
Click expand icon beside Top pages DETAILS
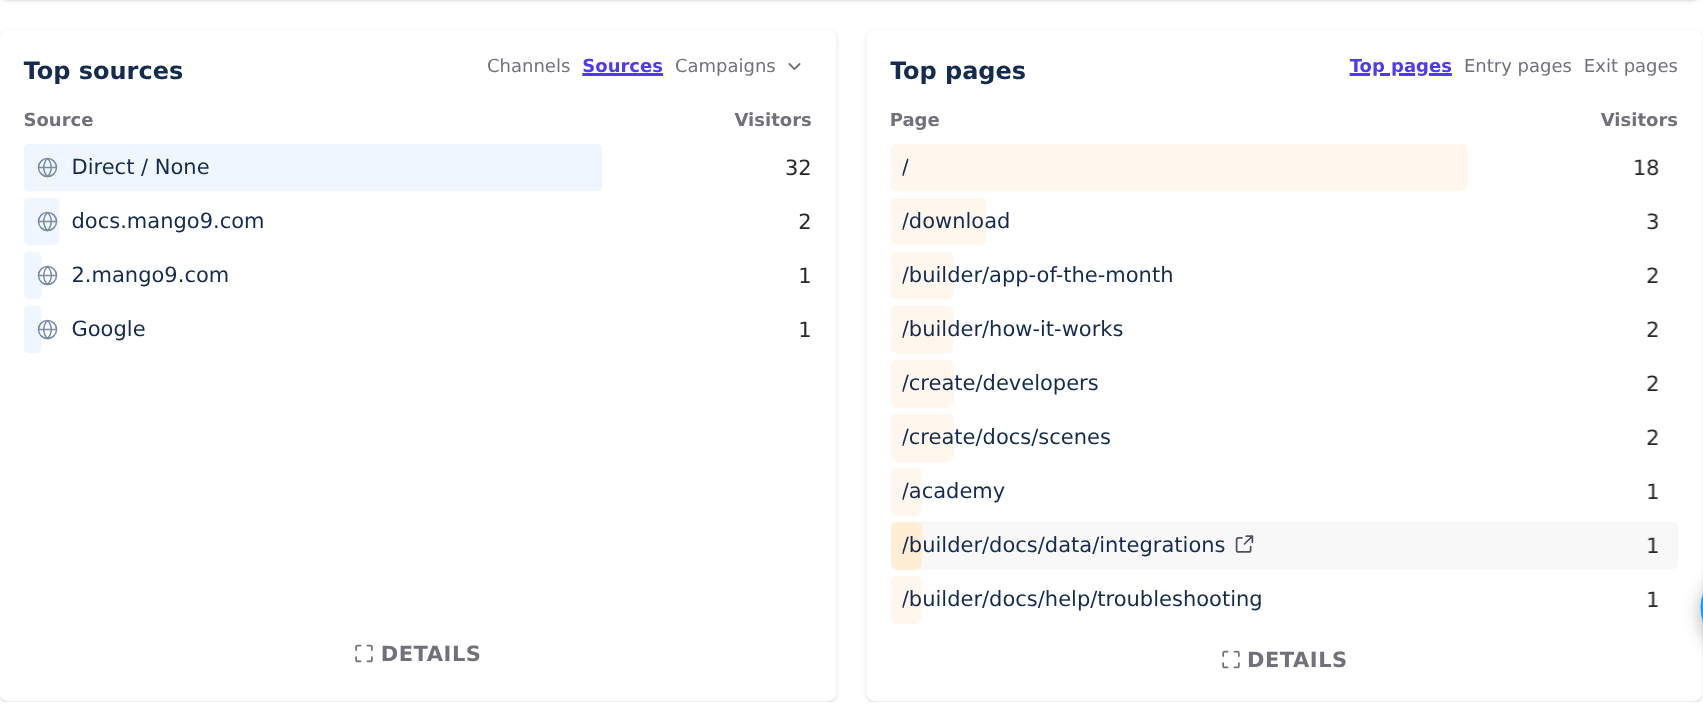point(1231,660)
